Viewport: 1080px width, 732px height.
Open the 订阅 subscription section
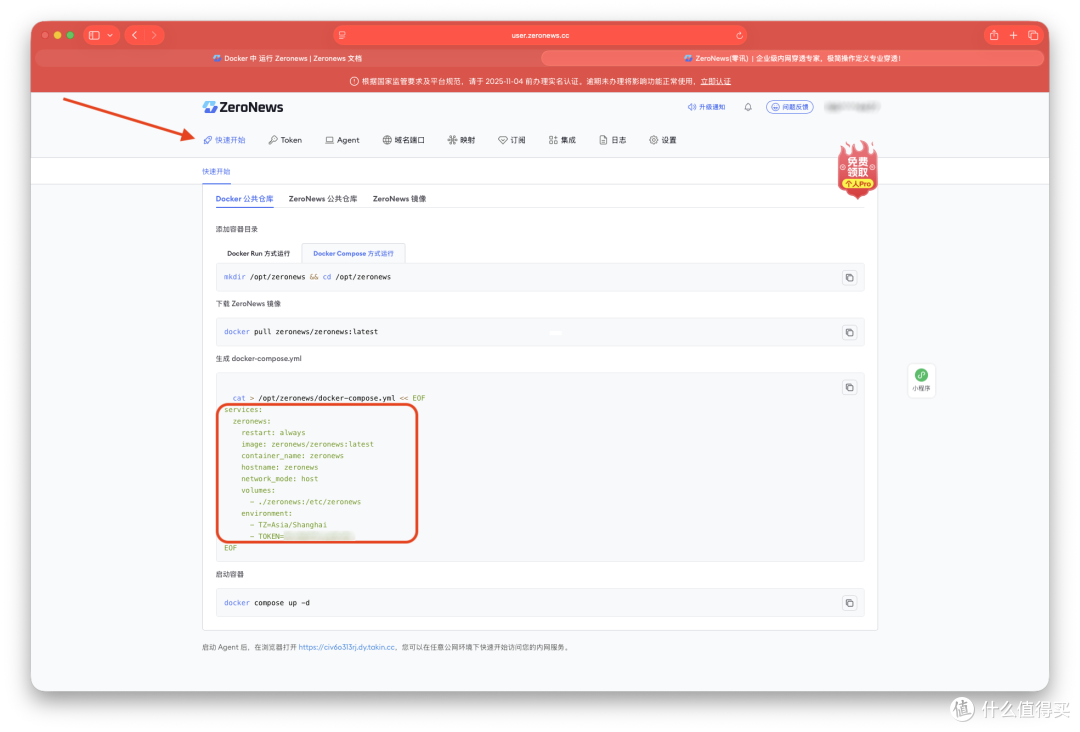tap(512, 140)
